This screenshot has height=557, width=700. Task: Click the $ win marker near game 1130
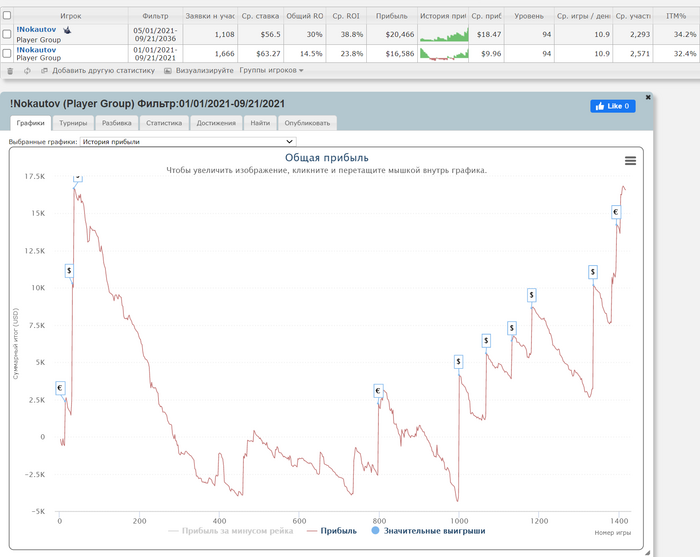(x=512, y=328)
